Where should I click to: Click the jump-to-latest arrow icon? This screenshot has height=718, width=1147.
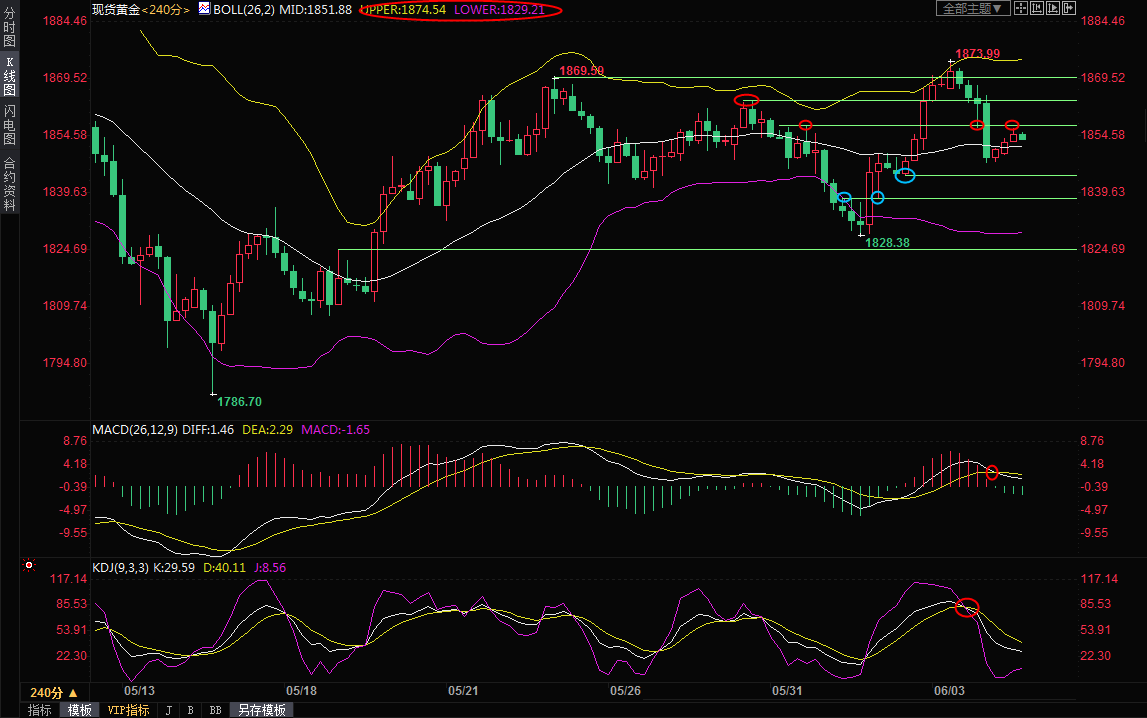coord(1069,8)
